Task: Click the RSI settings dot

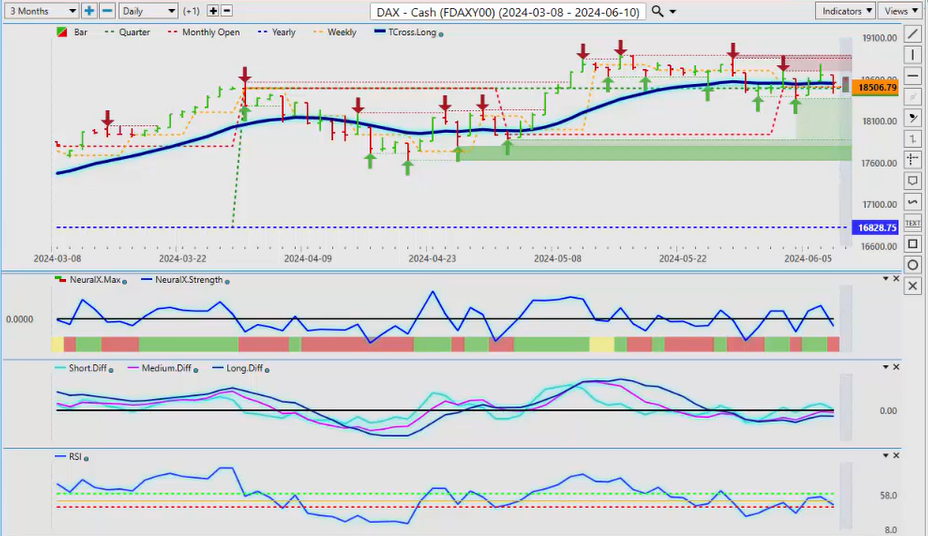Action: click(86, 458)
